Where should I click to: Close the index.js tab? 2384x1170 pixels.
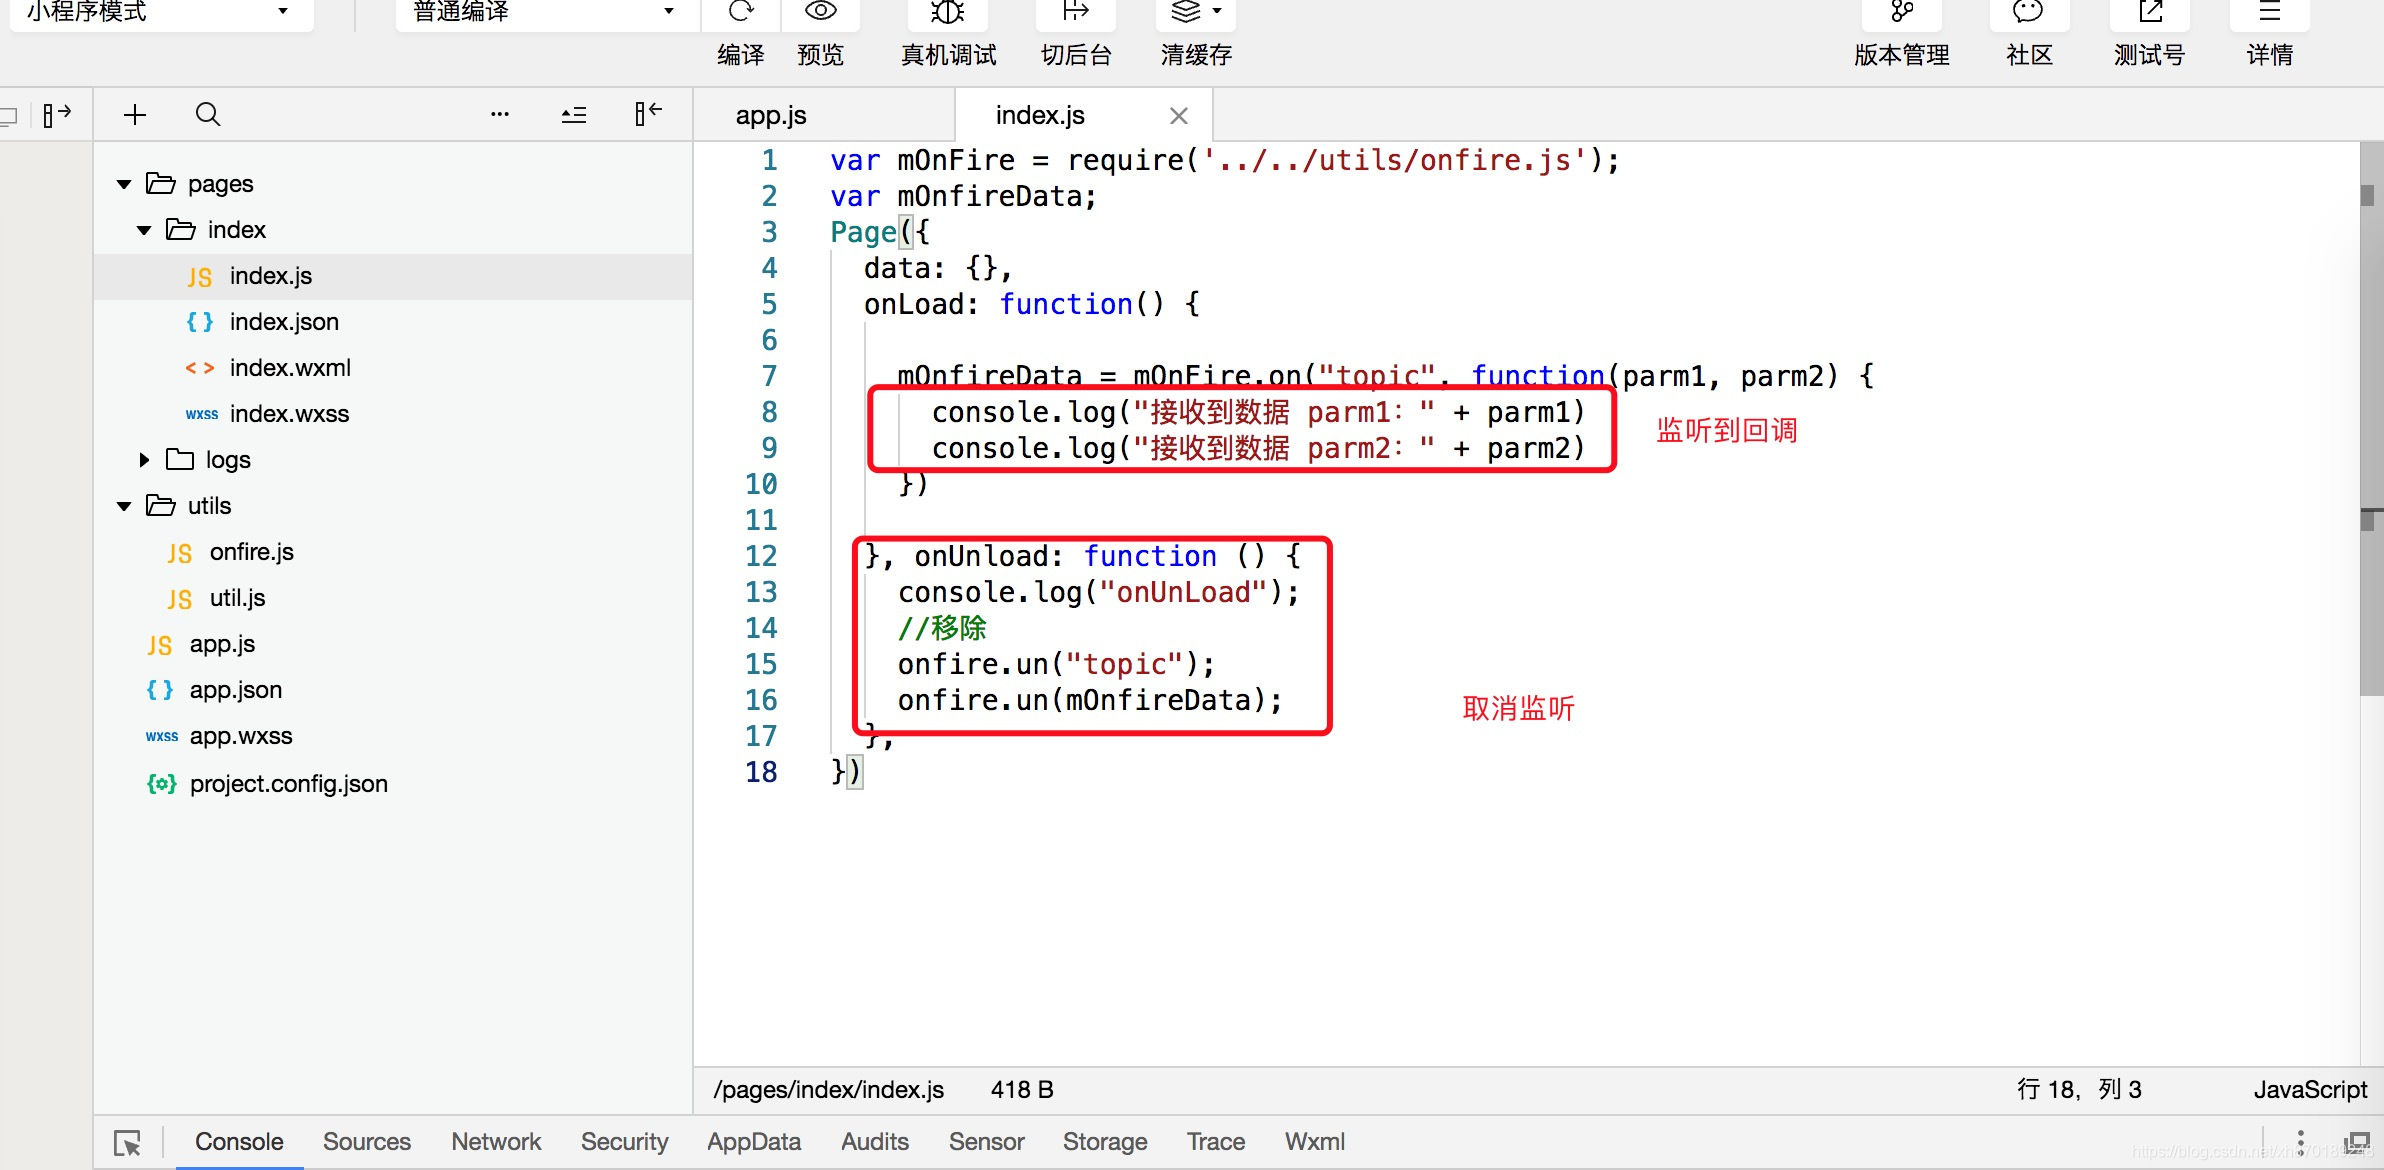[x=1179, y=116]
